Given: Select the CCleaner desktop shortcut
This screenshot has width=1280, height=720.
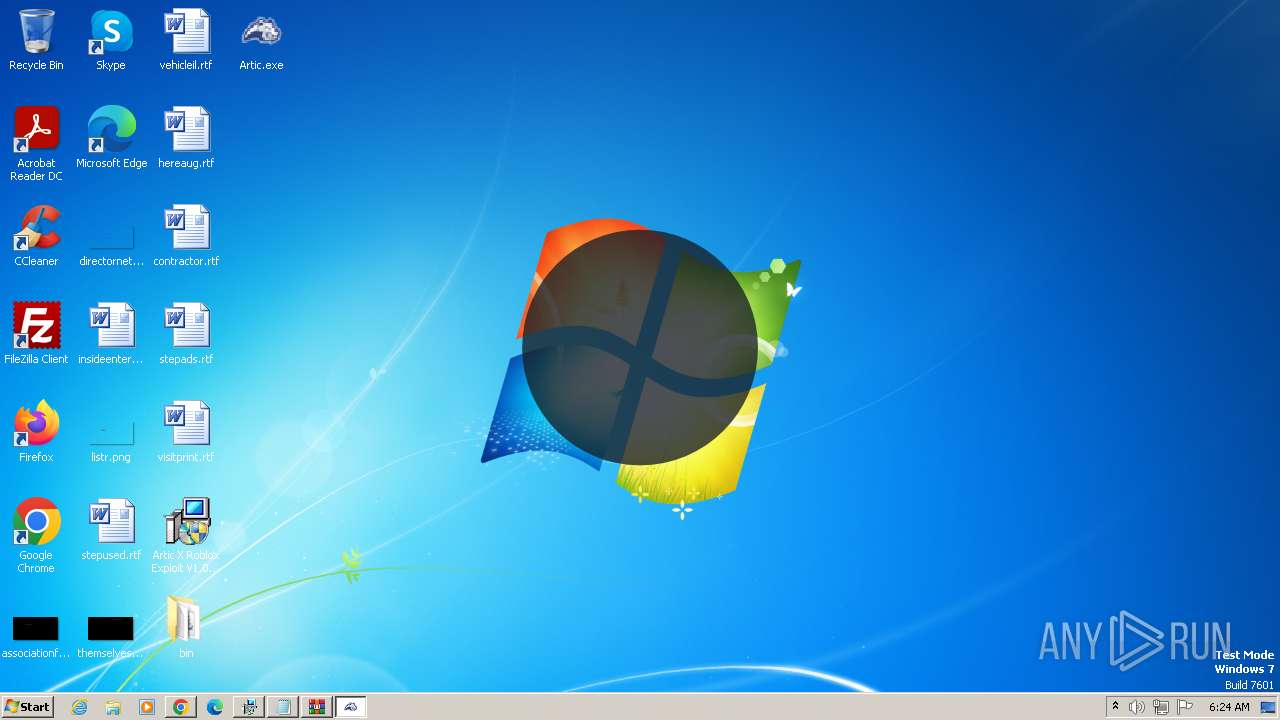Looking at the screenshot, I should [36, 236].
